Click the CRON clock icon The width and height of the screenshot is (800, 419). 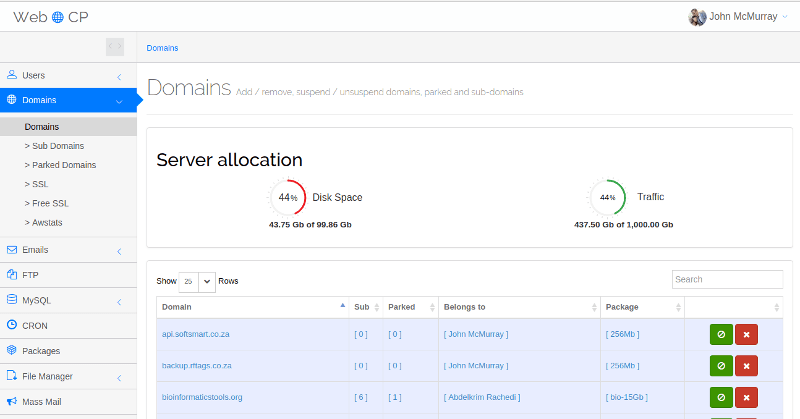(x=12, y=325)
